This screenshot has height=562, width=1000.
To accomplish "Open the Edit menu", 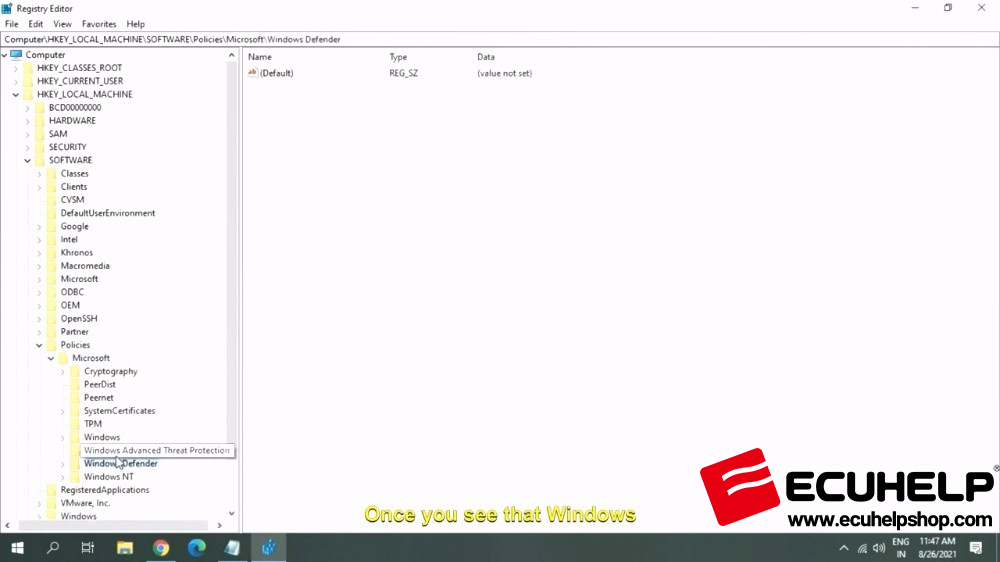I will 36,24.
